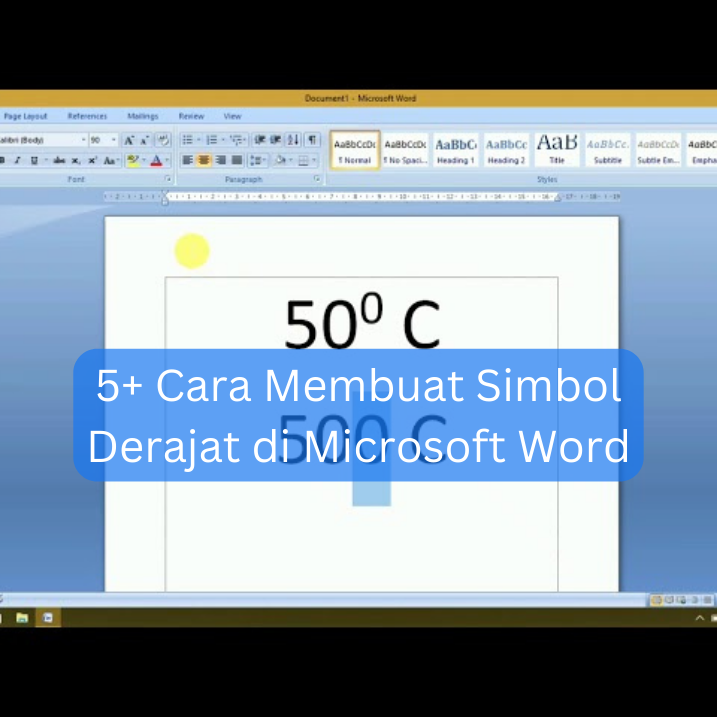Open the References tab
The image size is (717, 717).
[87, 116]
